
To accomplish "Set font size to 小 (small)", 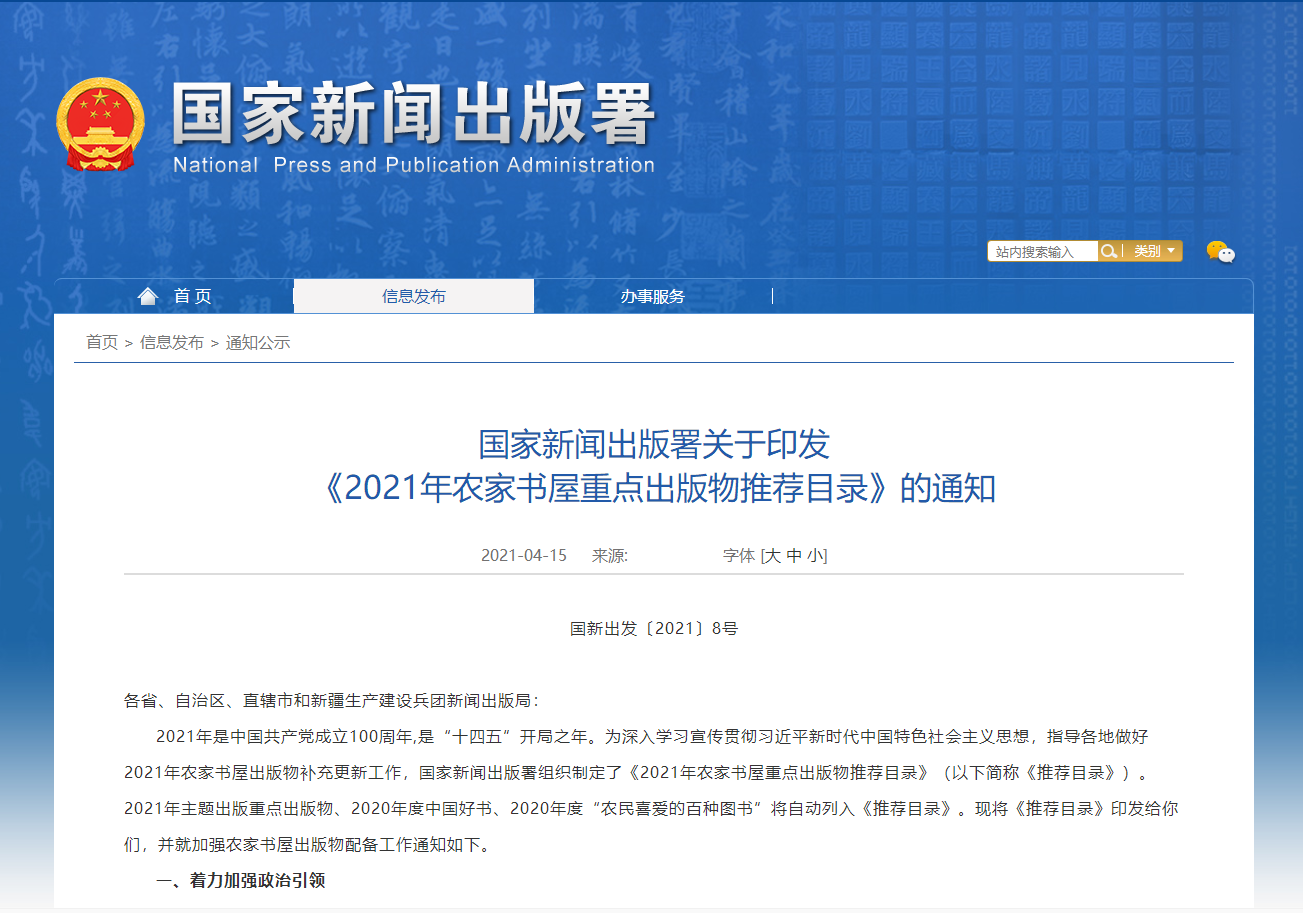I will [x=816, y=556].
